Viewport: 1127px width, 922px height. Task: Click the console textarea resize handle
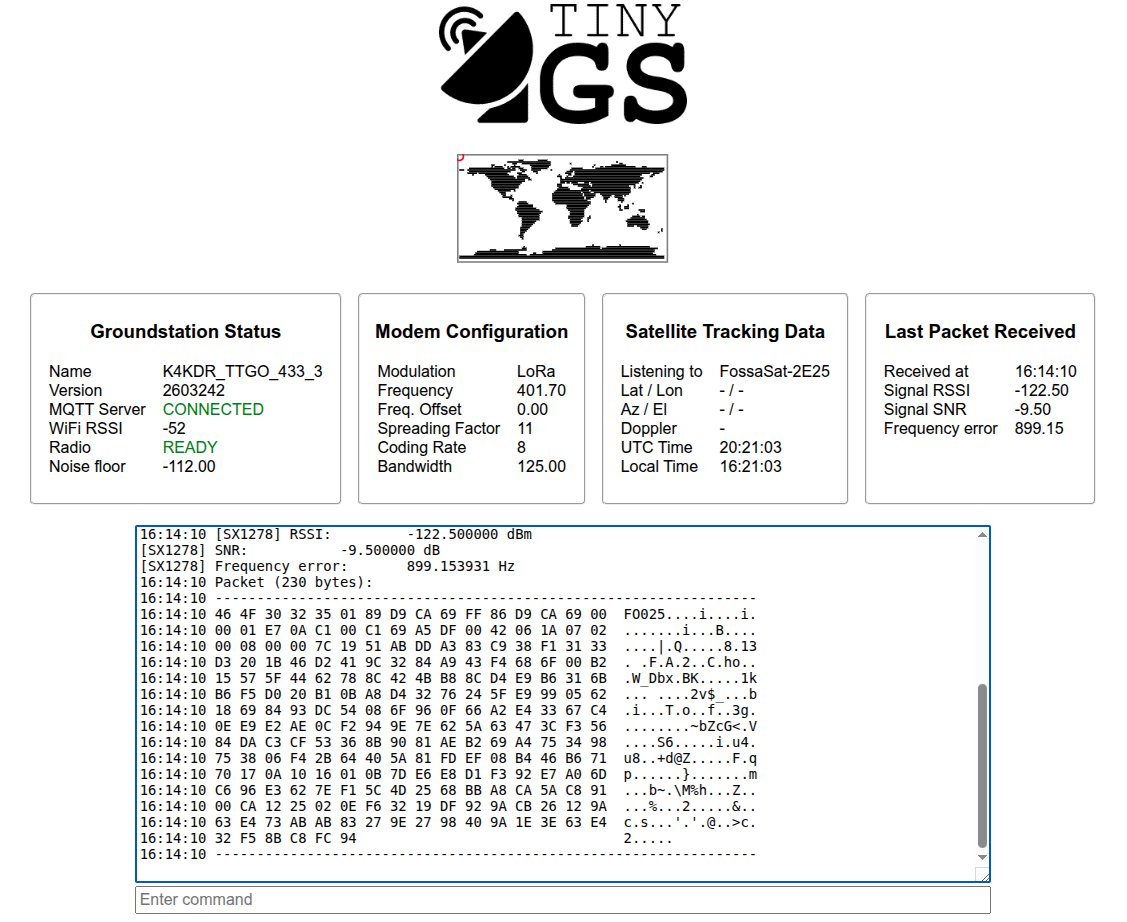click(x=983, y=874)
